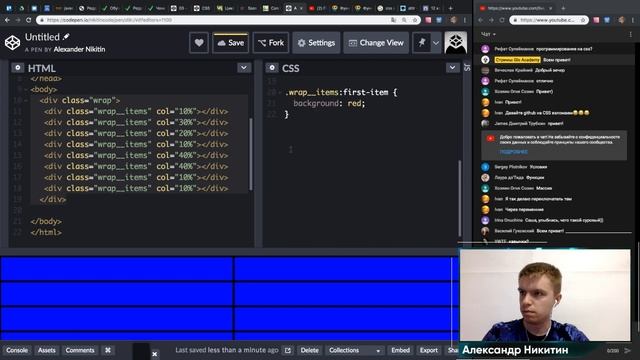Switch to the collapsed JS panel
This screenshot has height=360, width=640.
[x=467, y=68]
